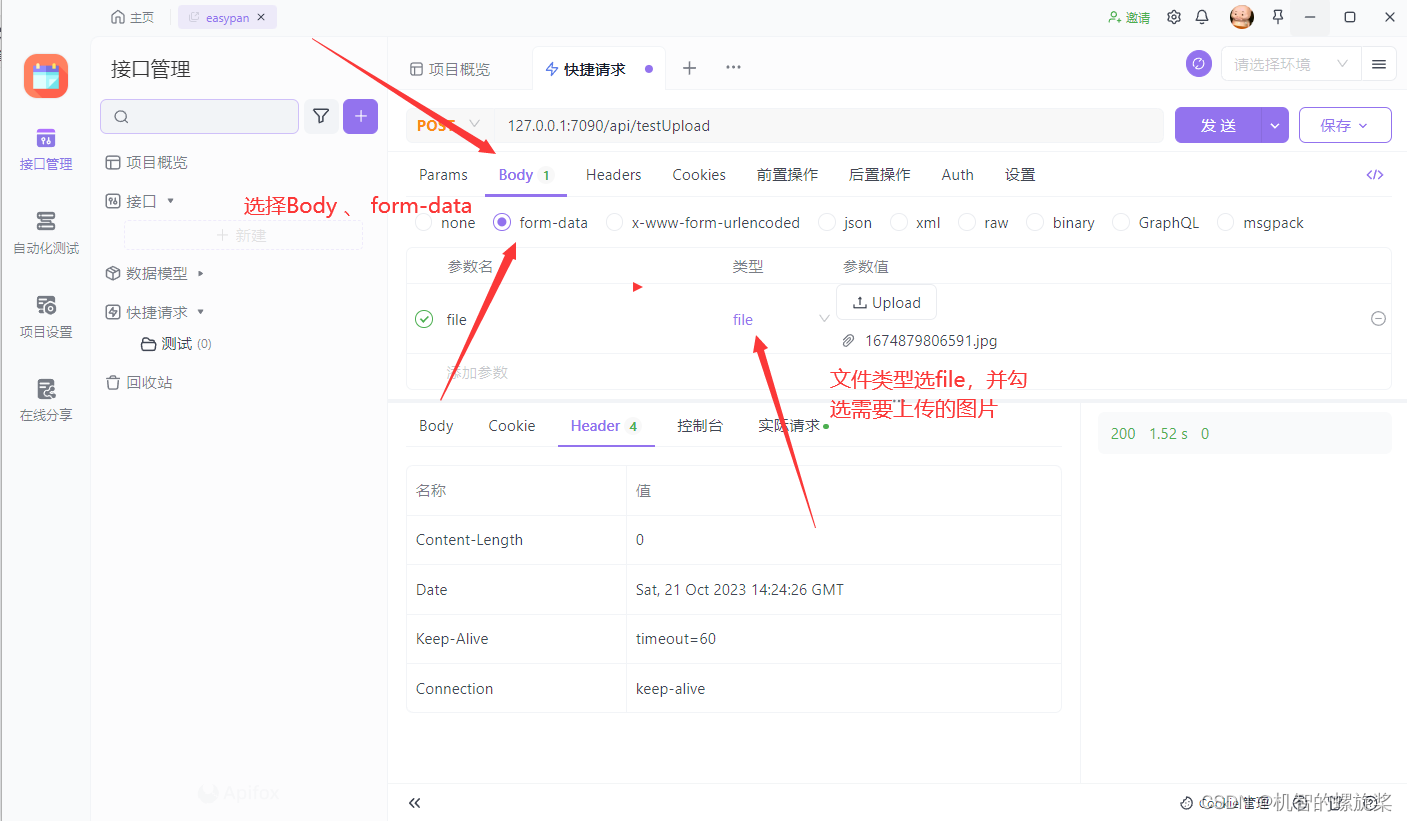
Task: Select the form-data radio button
Action: tap(501, 222)
